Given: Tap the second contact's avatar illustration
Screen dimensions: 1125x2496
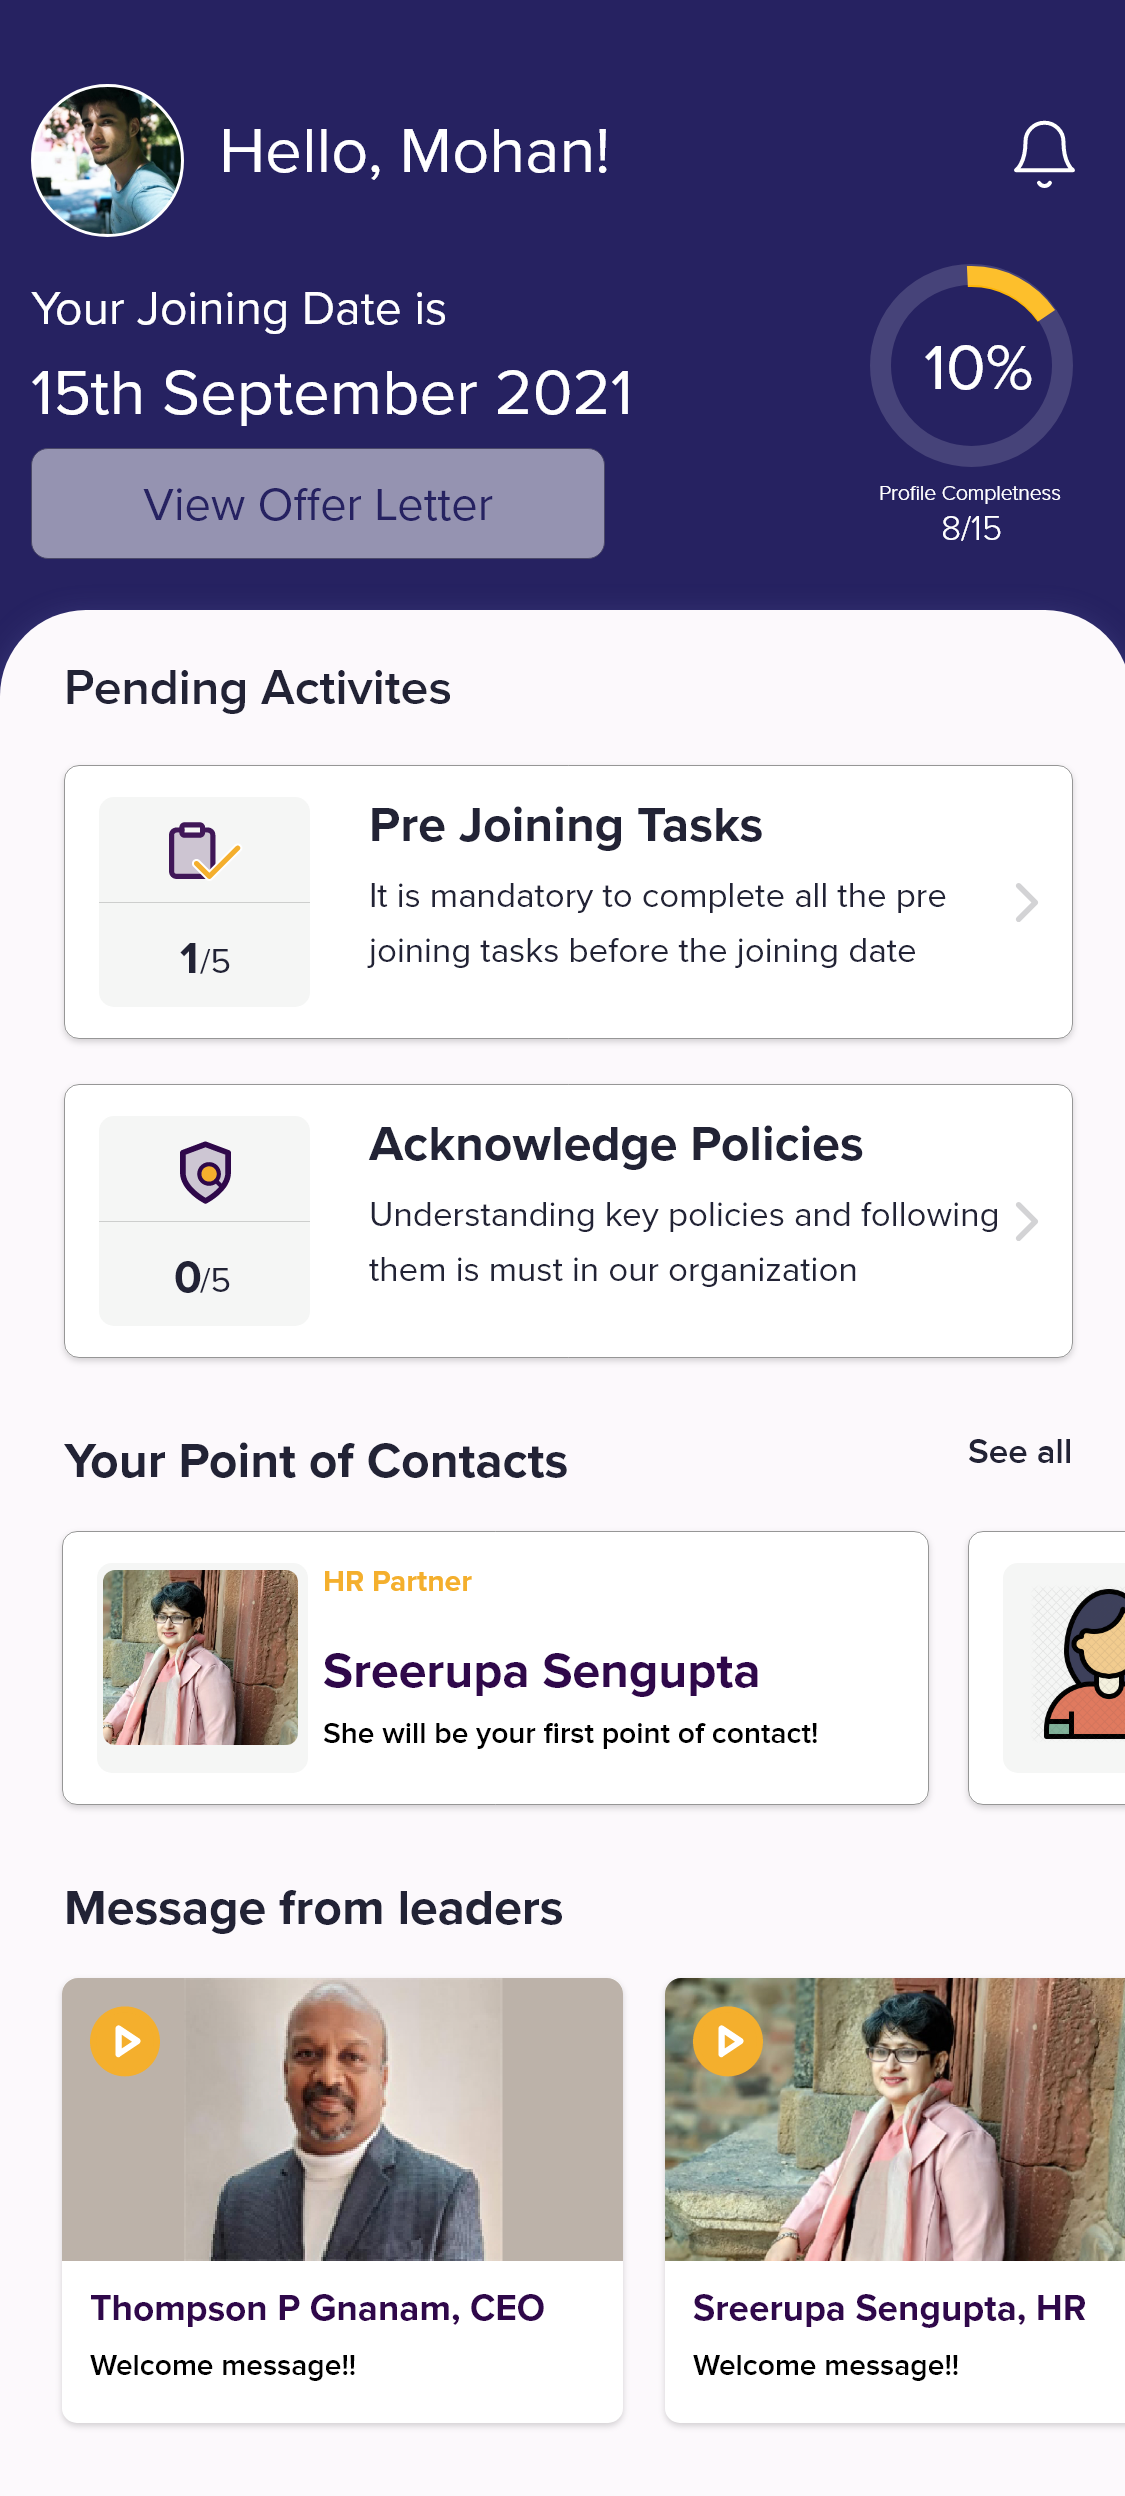Looking at the screenshot, I should pyautogui.click(x=1085, y=1665).
